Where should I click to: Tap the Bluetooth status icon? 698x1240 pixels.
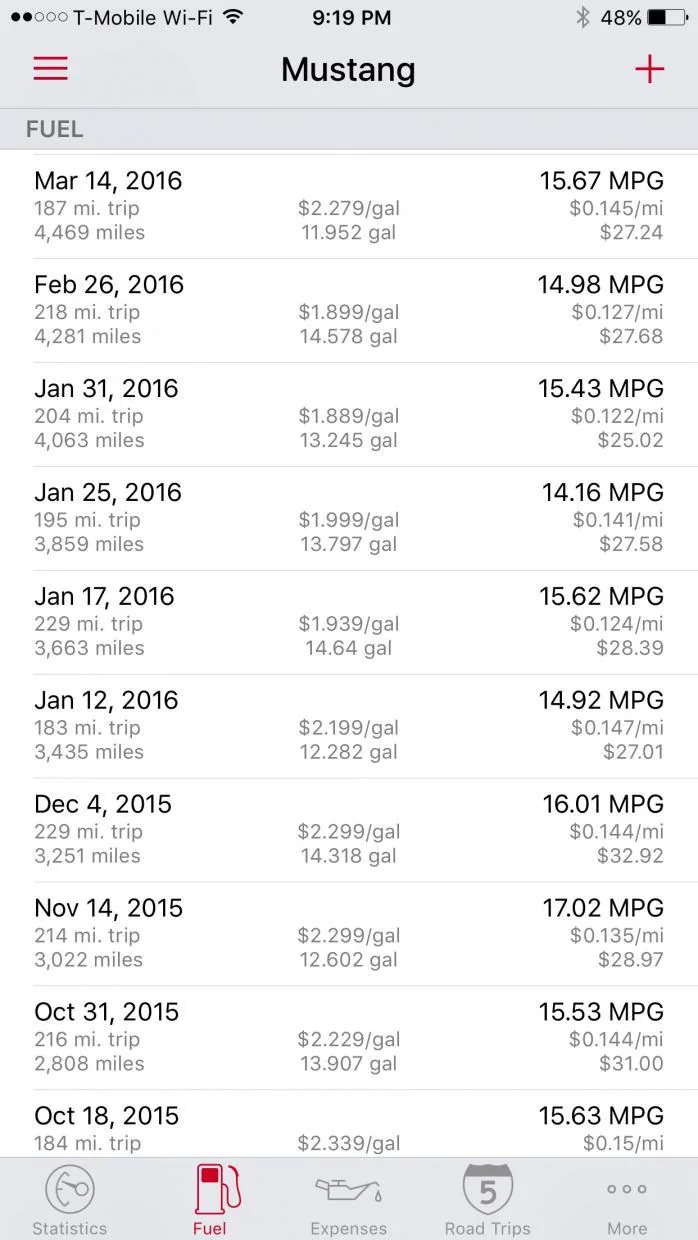(x=583, y=17)
